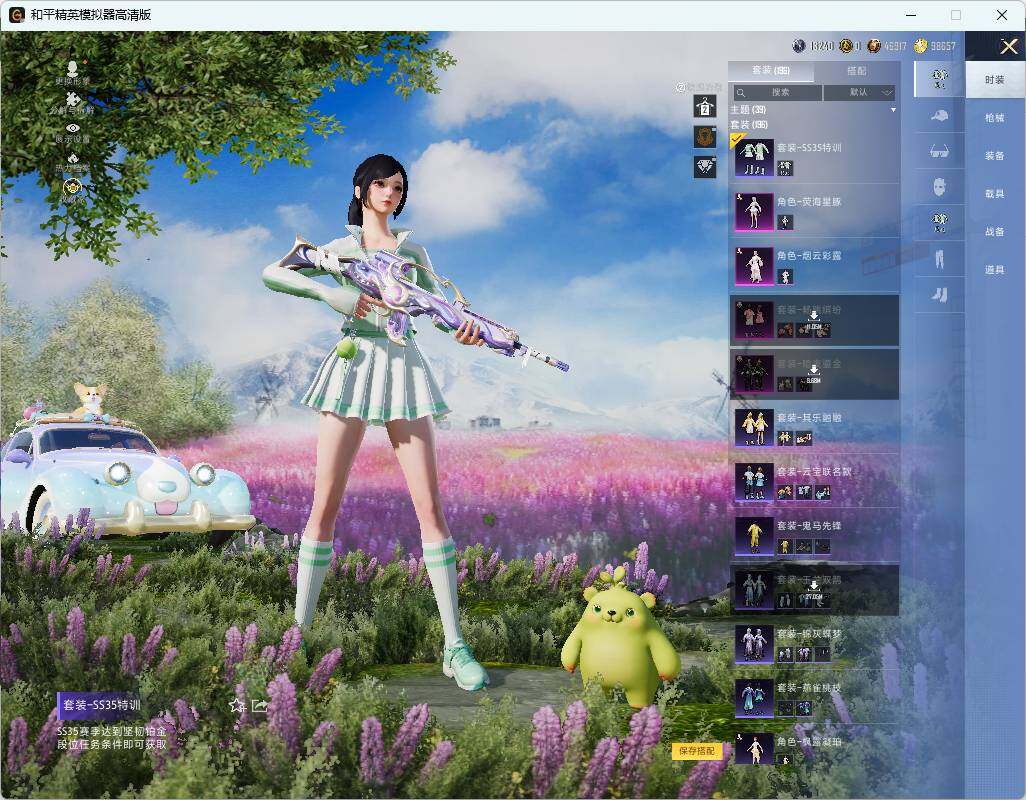Click the orange lion emblem square icon

[x=705, y=137]
